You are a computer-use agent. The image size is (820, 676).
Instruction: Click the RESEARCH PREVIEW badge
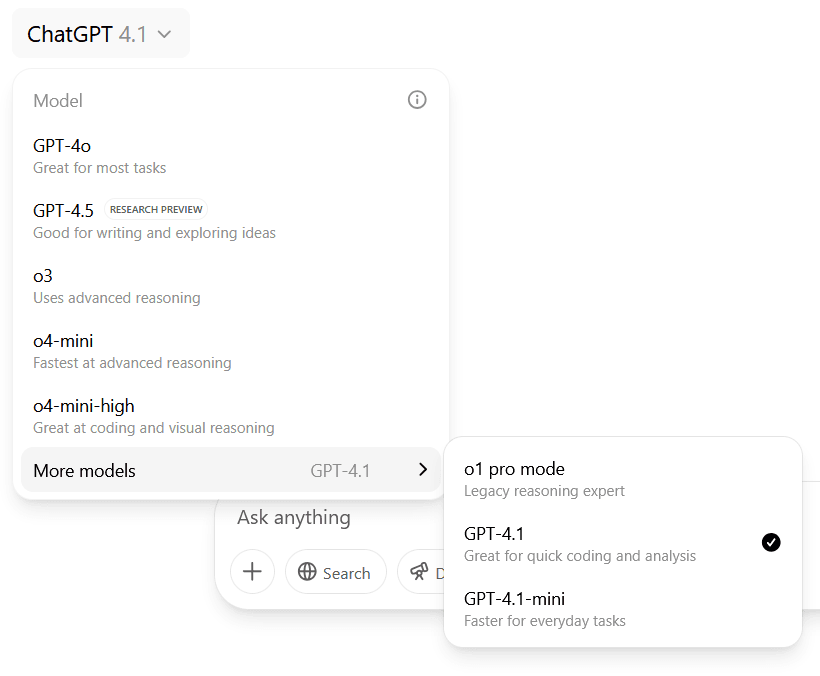[156, 209]
